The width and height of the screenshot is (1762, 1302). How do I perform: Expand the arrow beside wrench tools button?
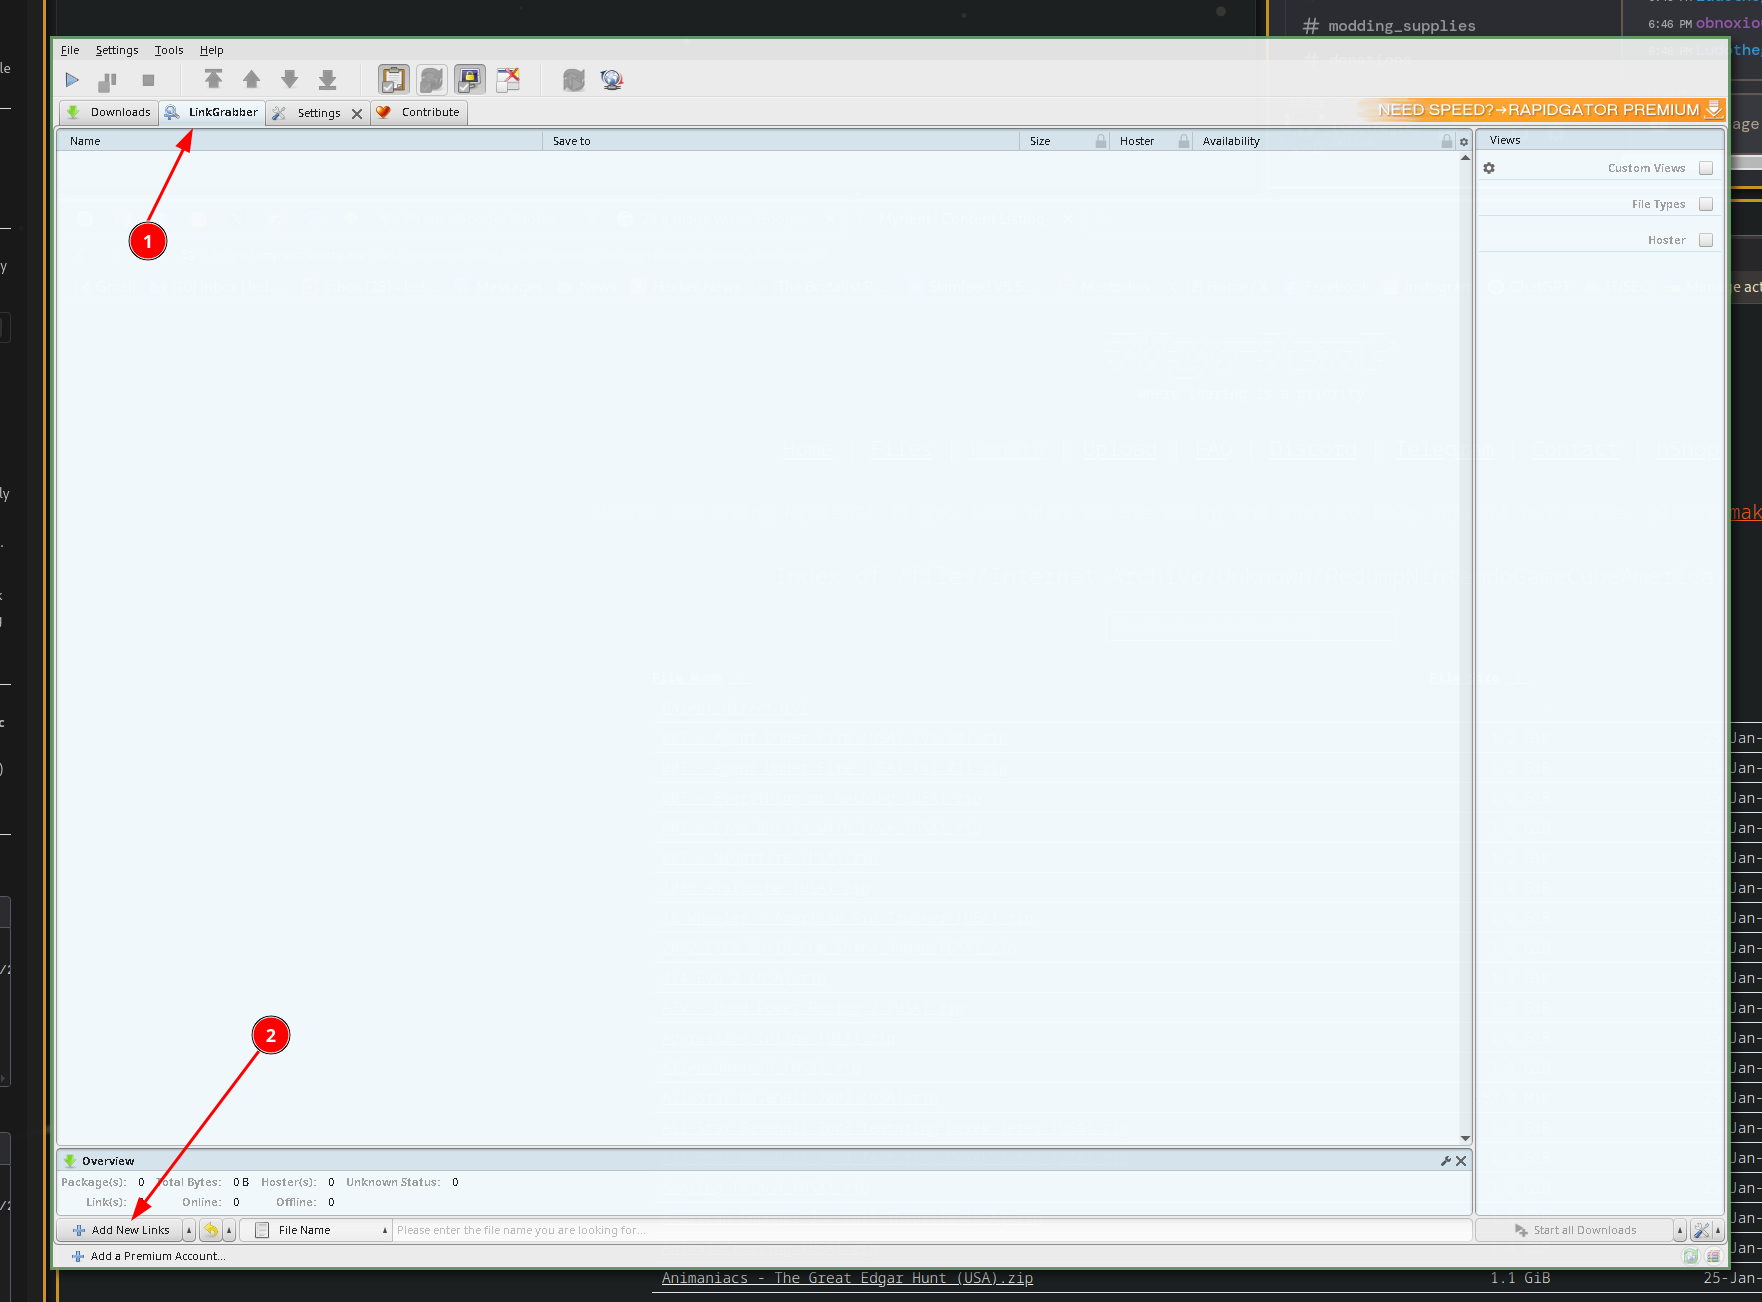pyautogui.click(x=1718, y=1230)
